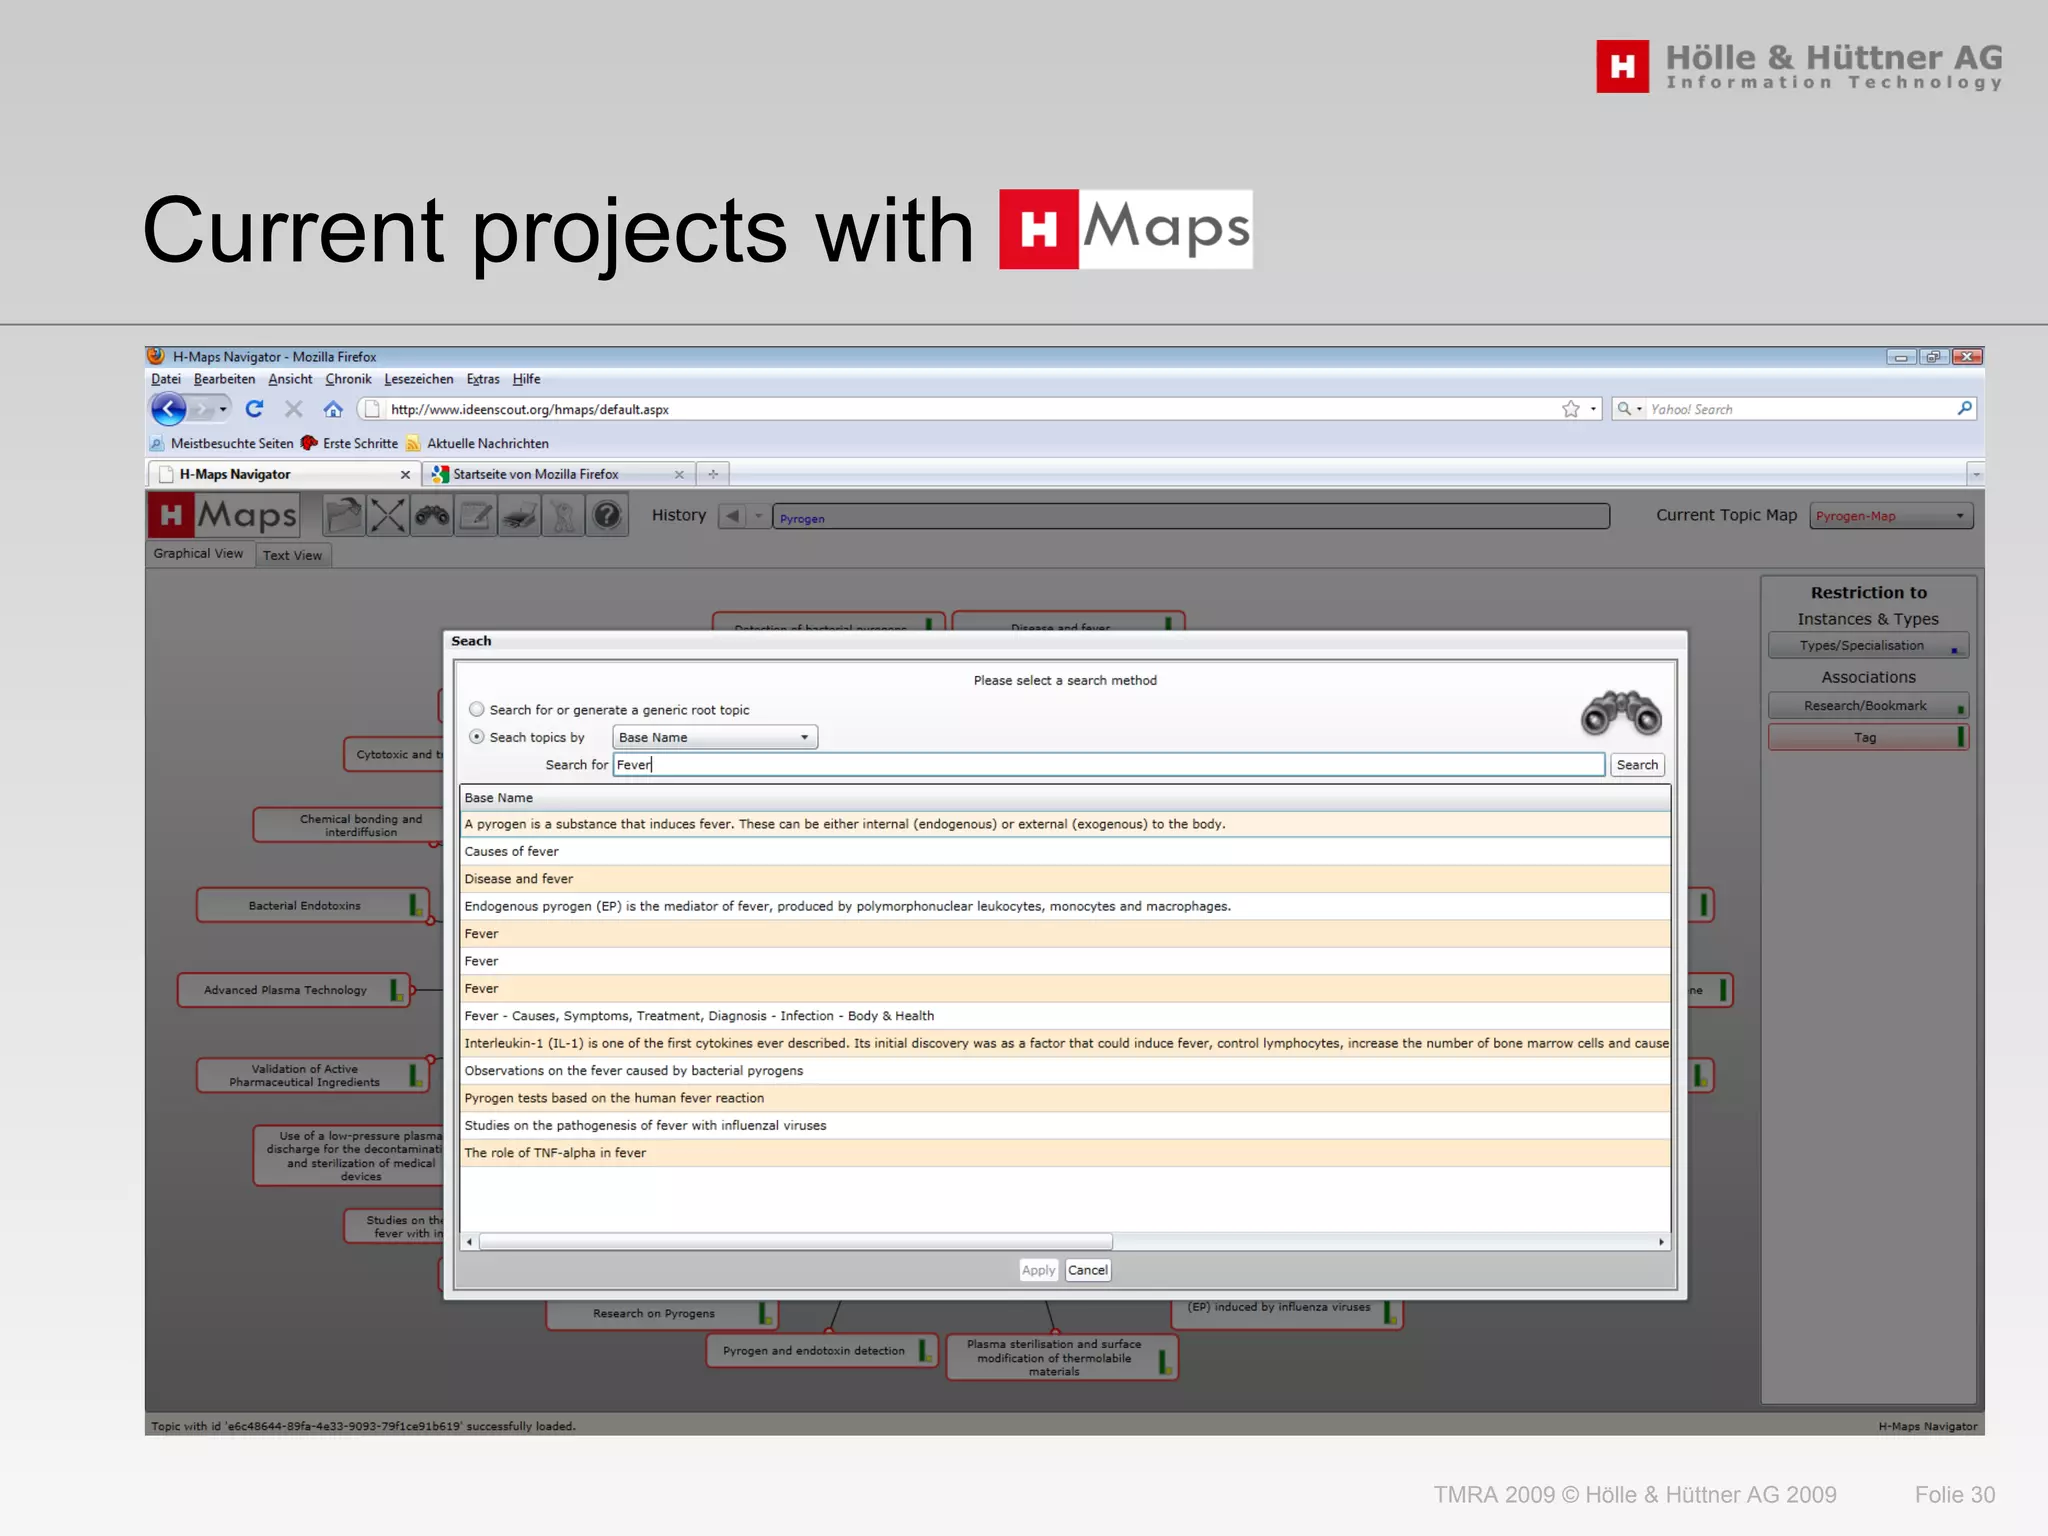Click the History back arrow button
Viewport: 2048px width, 1536px height.
[732, 516]
